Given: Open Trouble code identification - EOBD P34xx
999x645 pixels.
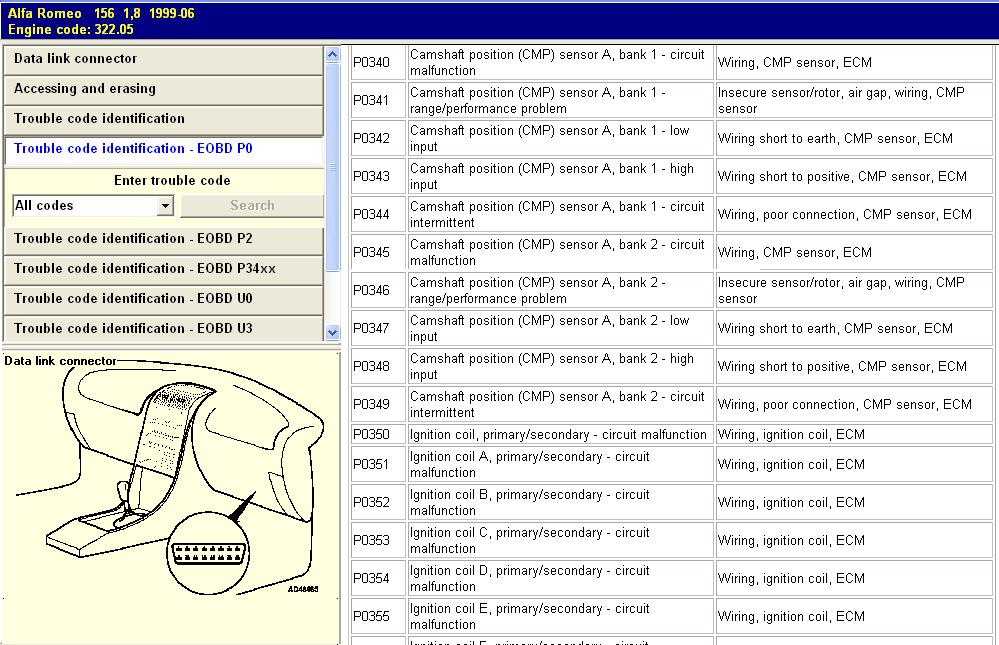Looking at the screenshot, I should click(164, 269).
